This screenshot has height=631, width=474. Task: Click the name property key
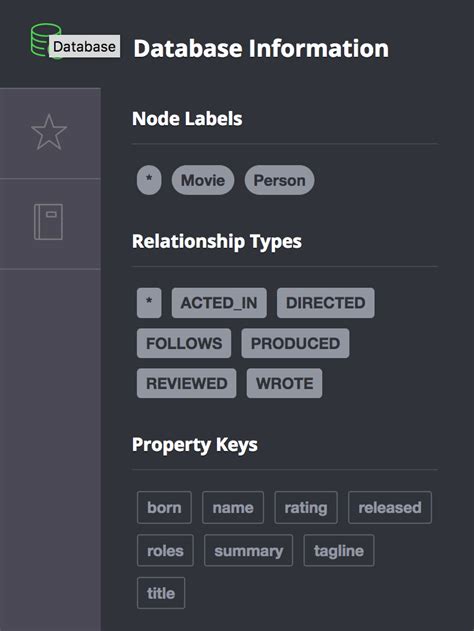[233, 507]
